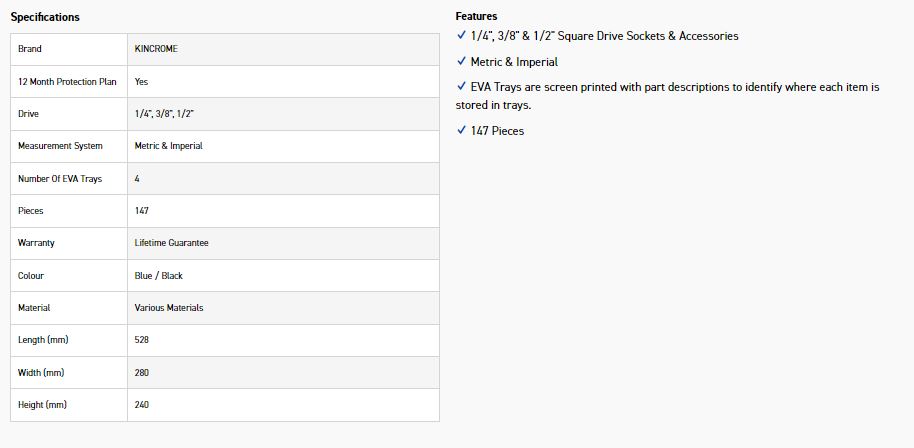Select the KINCROME brand value
Screen dimensions: 914x448
pyautogui.click(x=156, y=49)
